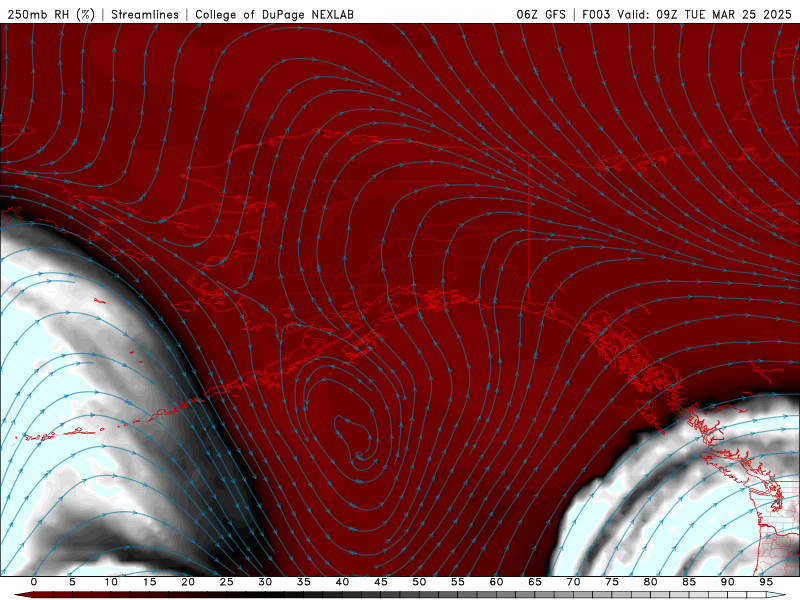Click the '40' value on color scale

coord(342,582)
